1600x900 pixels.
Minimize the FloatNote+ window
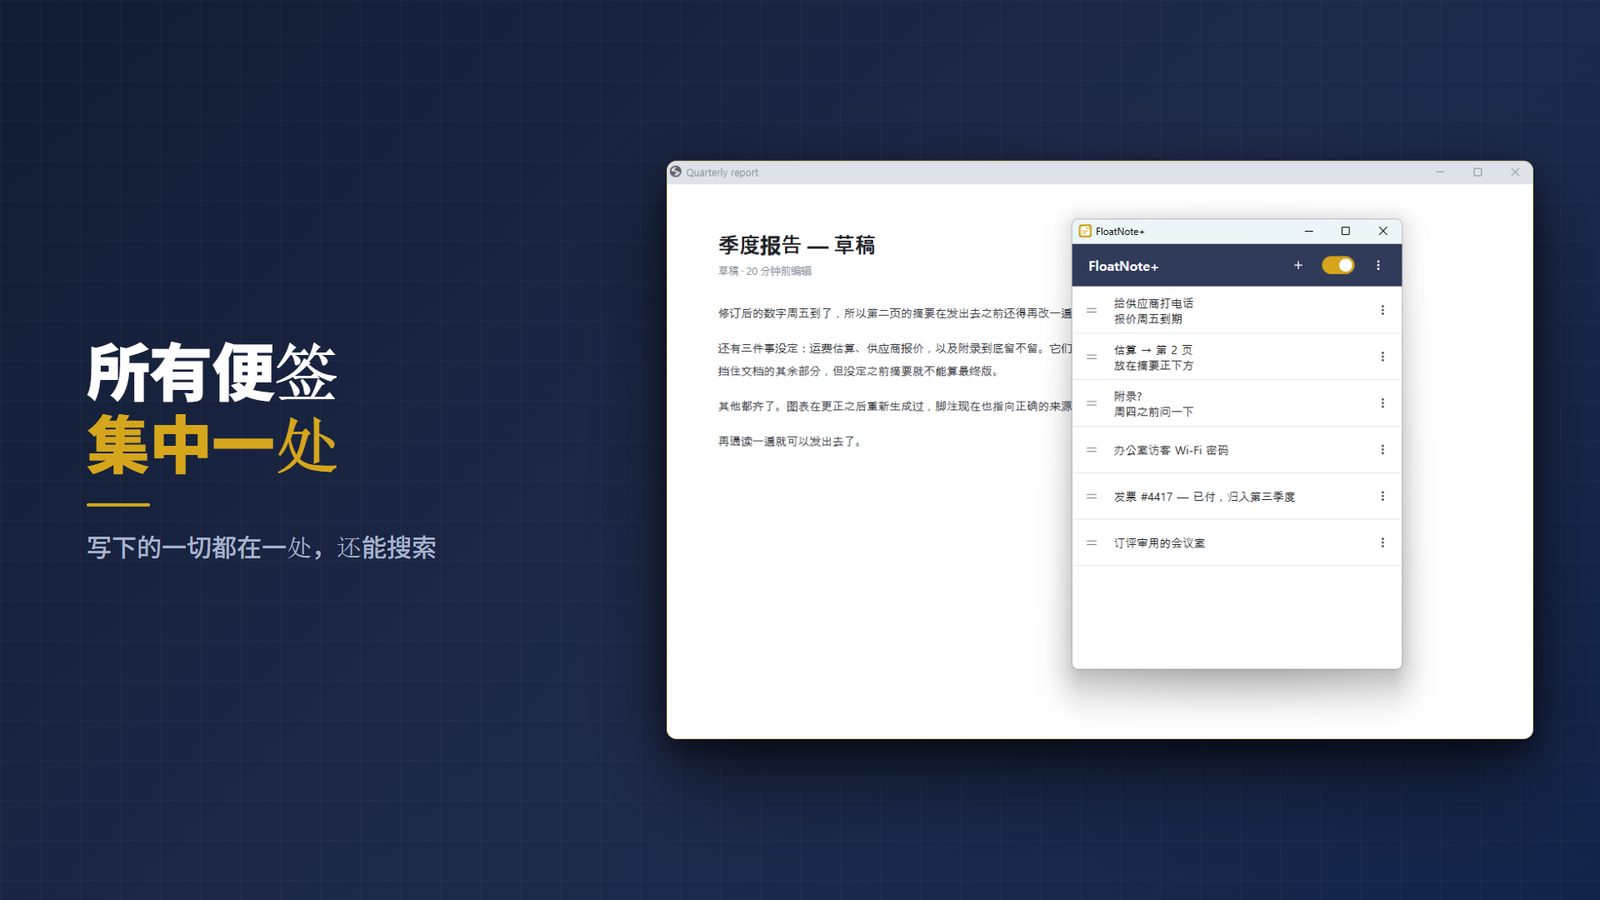[1308, 231]
